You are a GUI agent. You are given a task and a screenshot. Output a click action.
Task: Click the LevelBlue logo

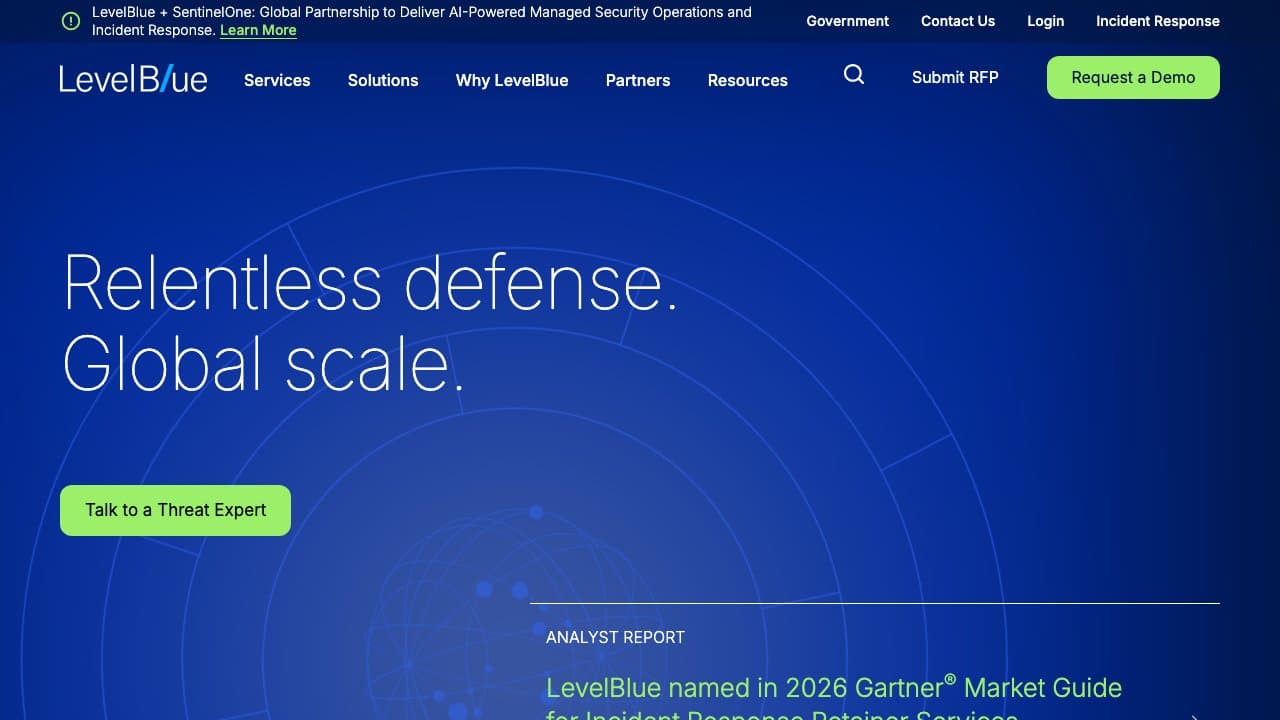[x=133, y=79]
